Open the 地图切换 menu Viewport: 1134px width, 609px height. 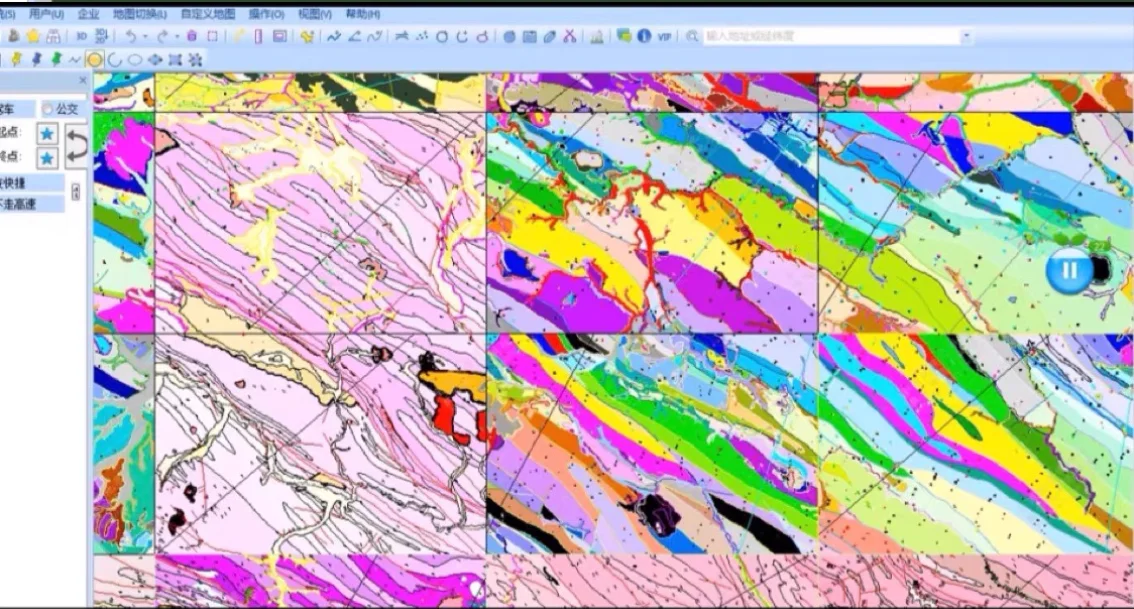[x=139, y=14]
